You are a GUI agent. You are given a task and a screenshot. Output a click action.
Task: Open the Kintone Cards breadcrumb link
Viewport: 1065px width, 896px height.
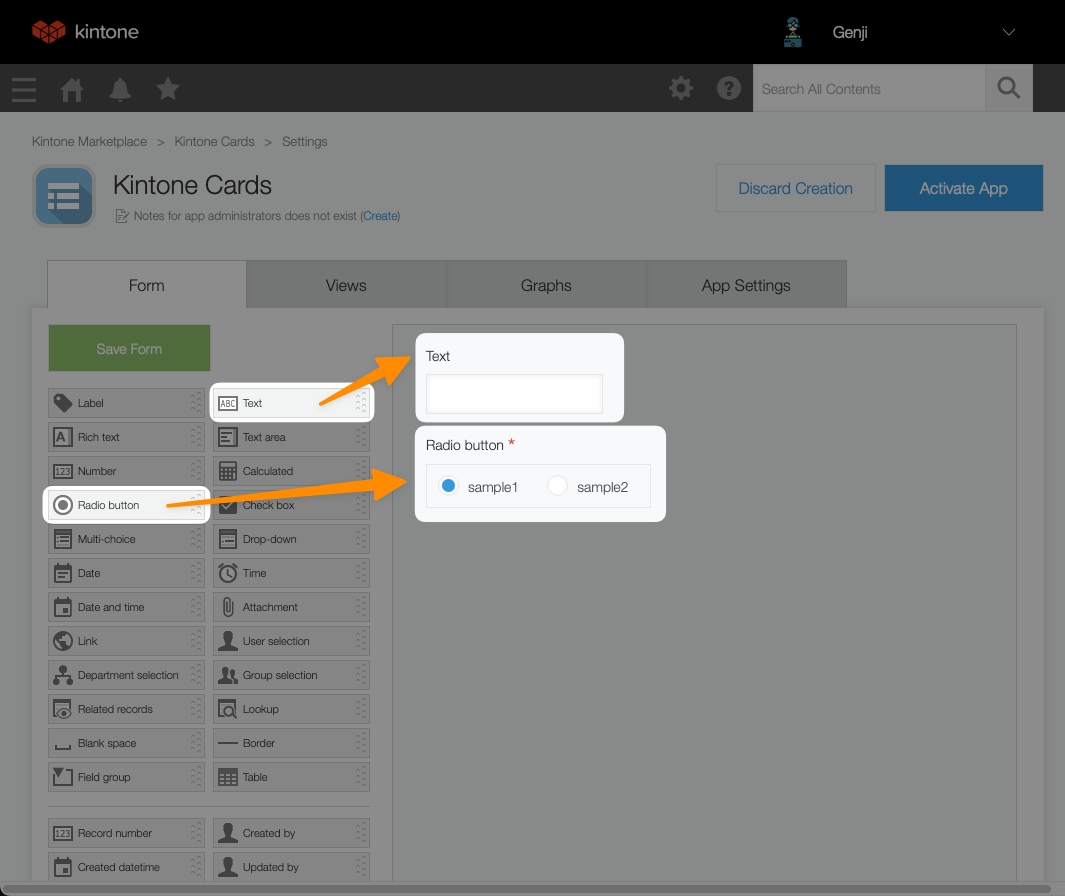tap(215, 141)
